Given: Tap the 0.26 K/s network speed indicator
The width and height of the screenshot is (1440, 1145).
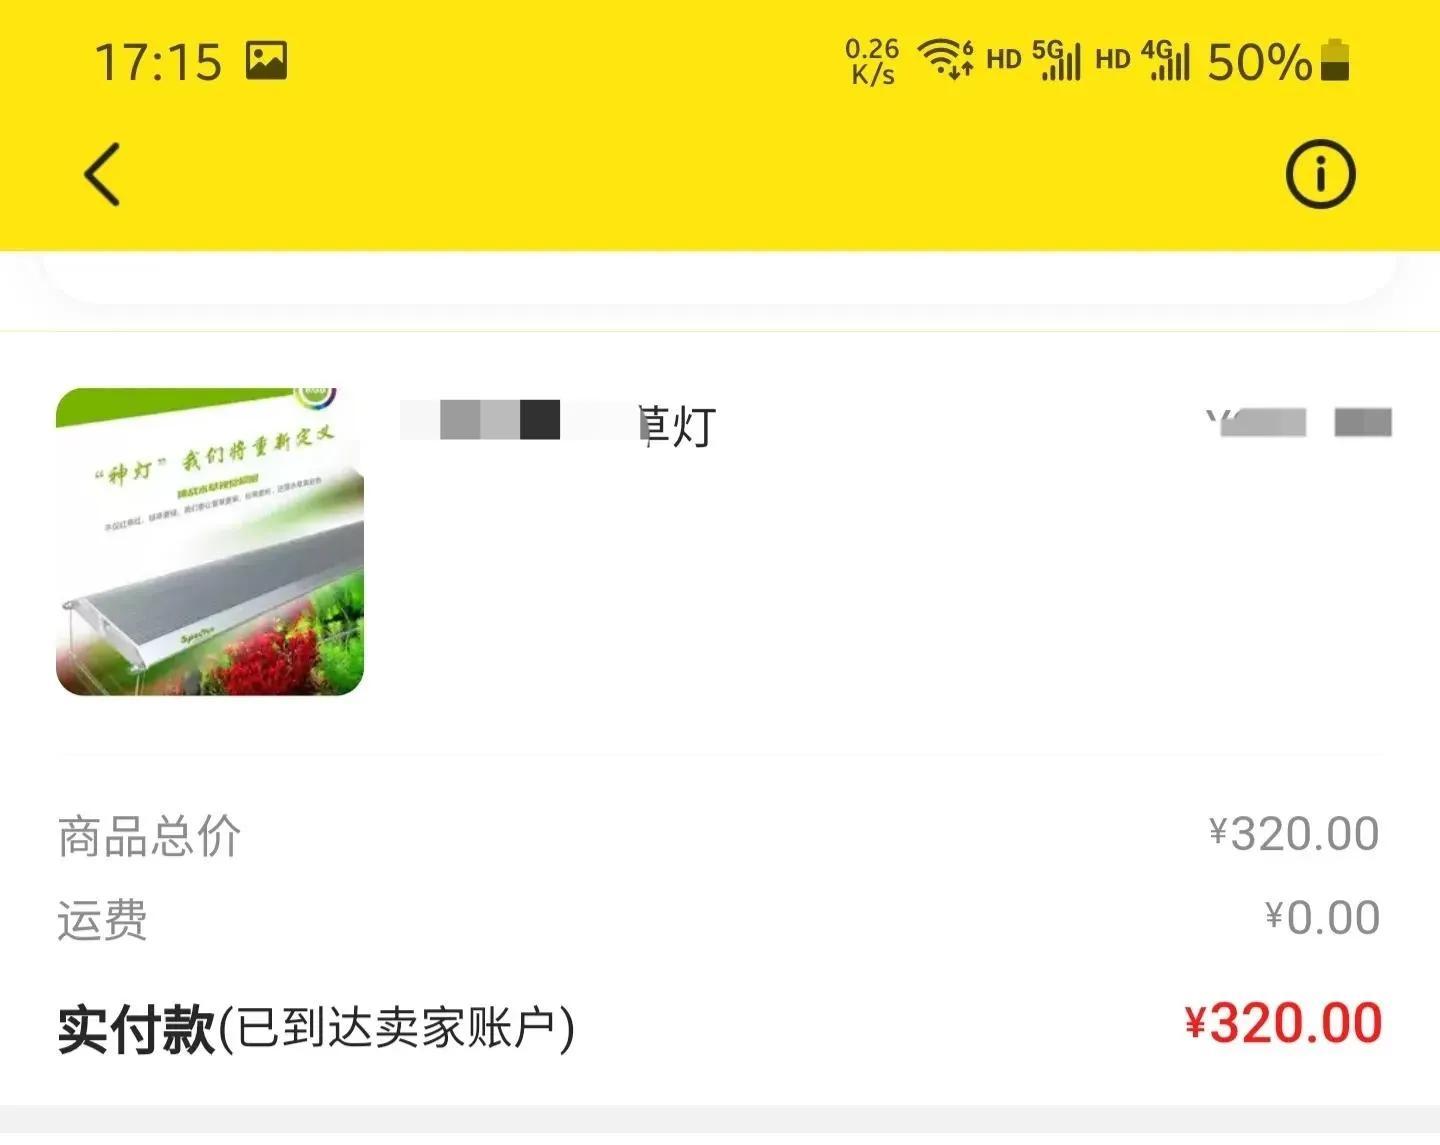Looking at the screenshot, I should point(872,61).
